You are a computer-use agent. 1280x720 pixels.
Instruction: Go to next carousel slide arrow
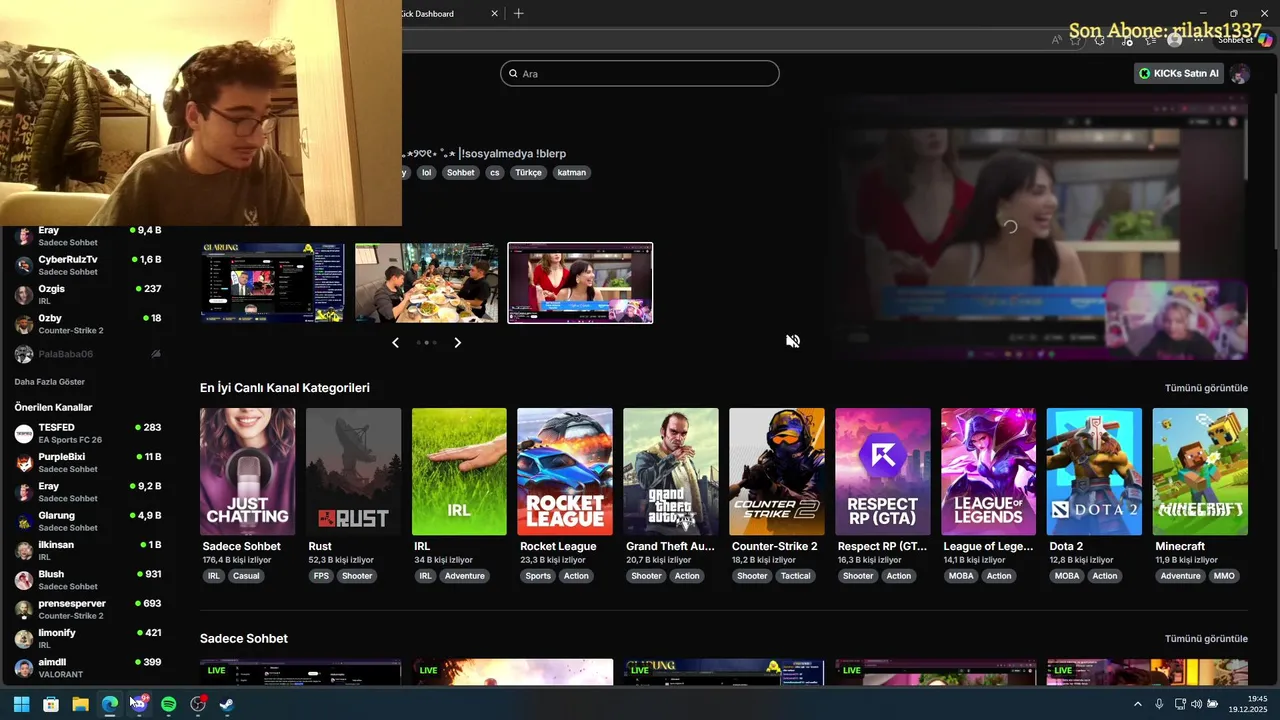point(458,343)
